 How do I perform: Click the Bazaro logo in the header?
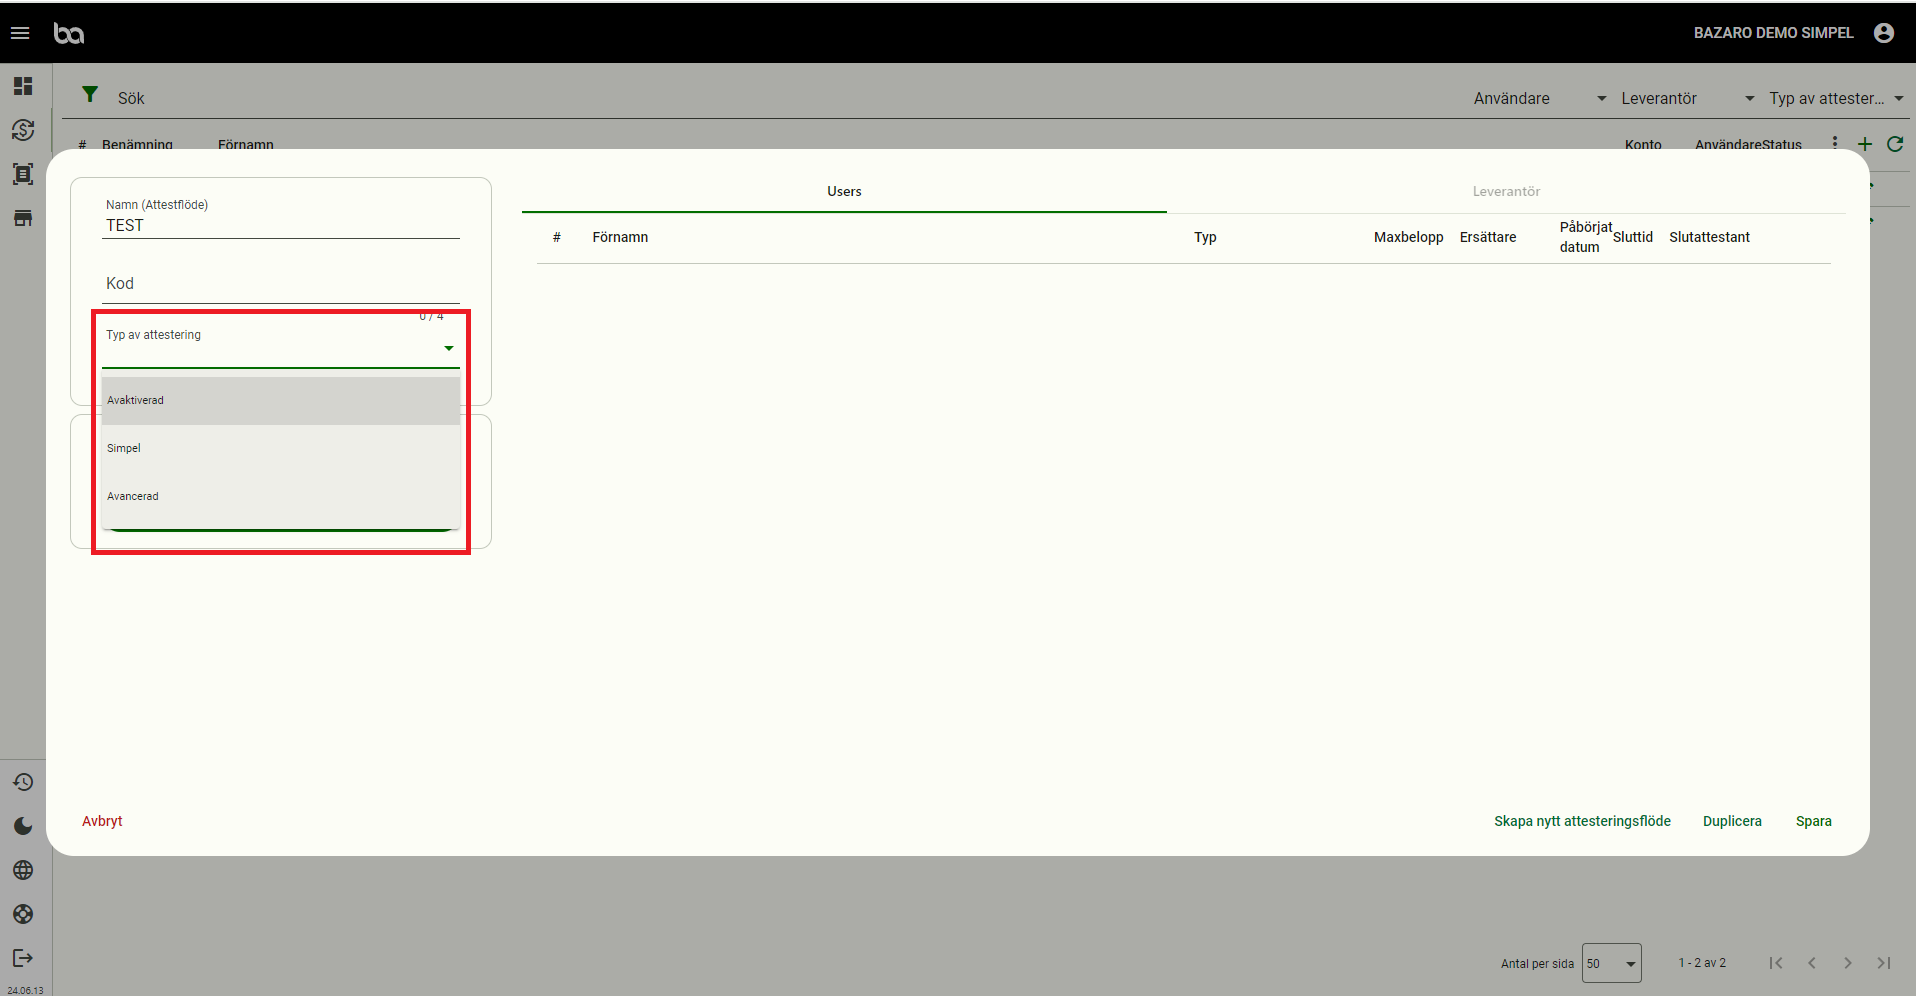[x=69, y=33]
